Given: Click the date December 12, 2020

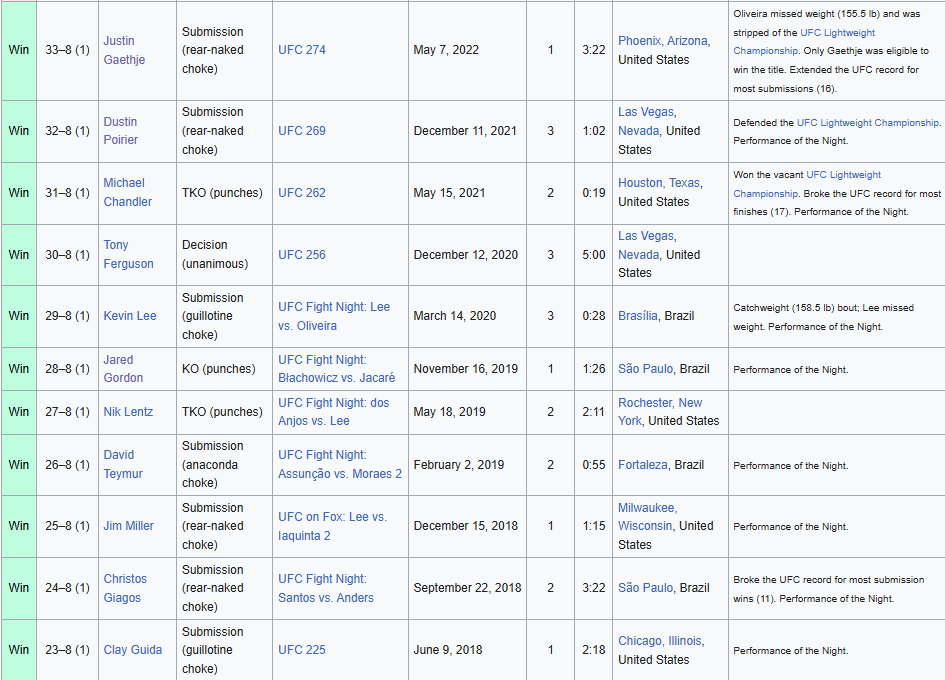Looking at the screenshot, I should coord(465,255).
